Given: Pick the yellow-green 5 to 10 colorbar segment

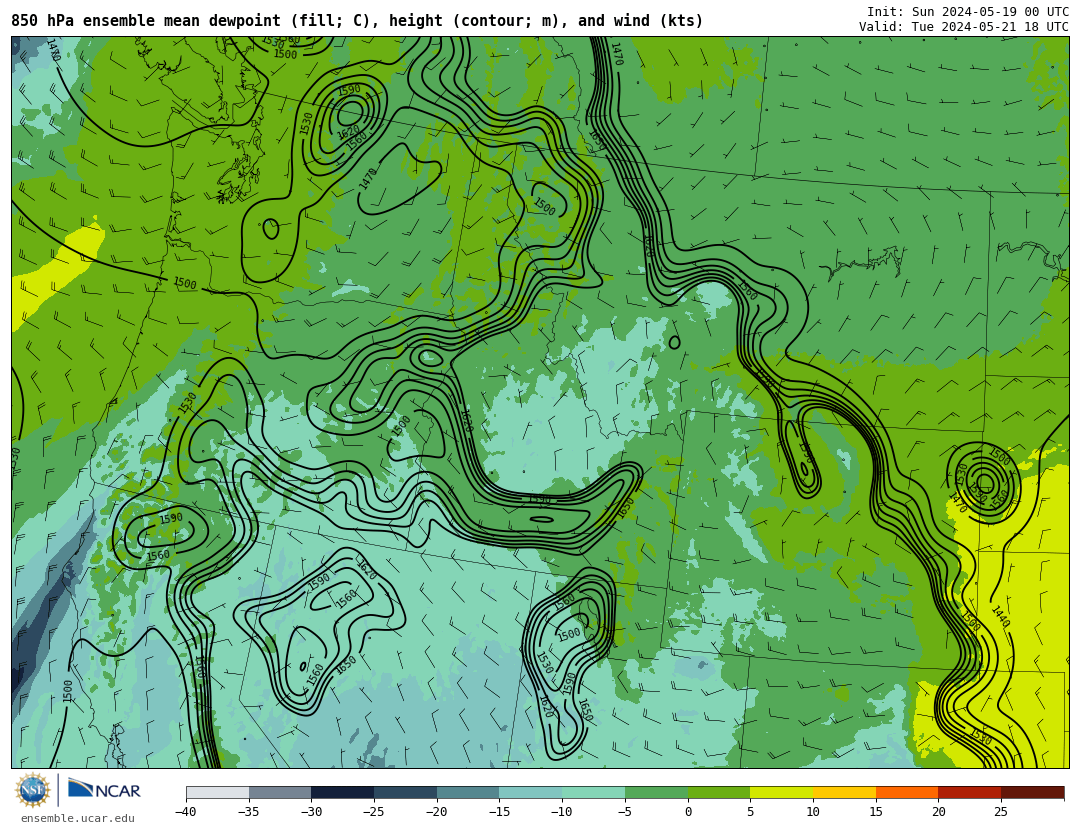Looking at the screenshot, I should point(781,792).
